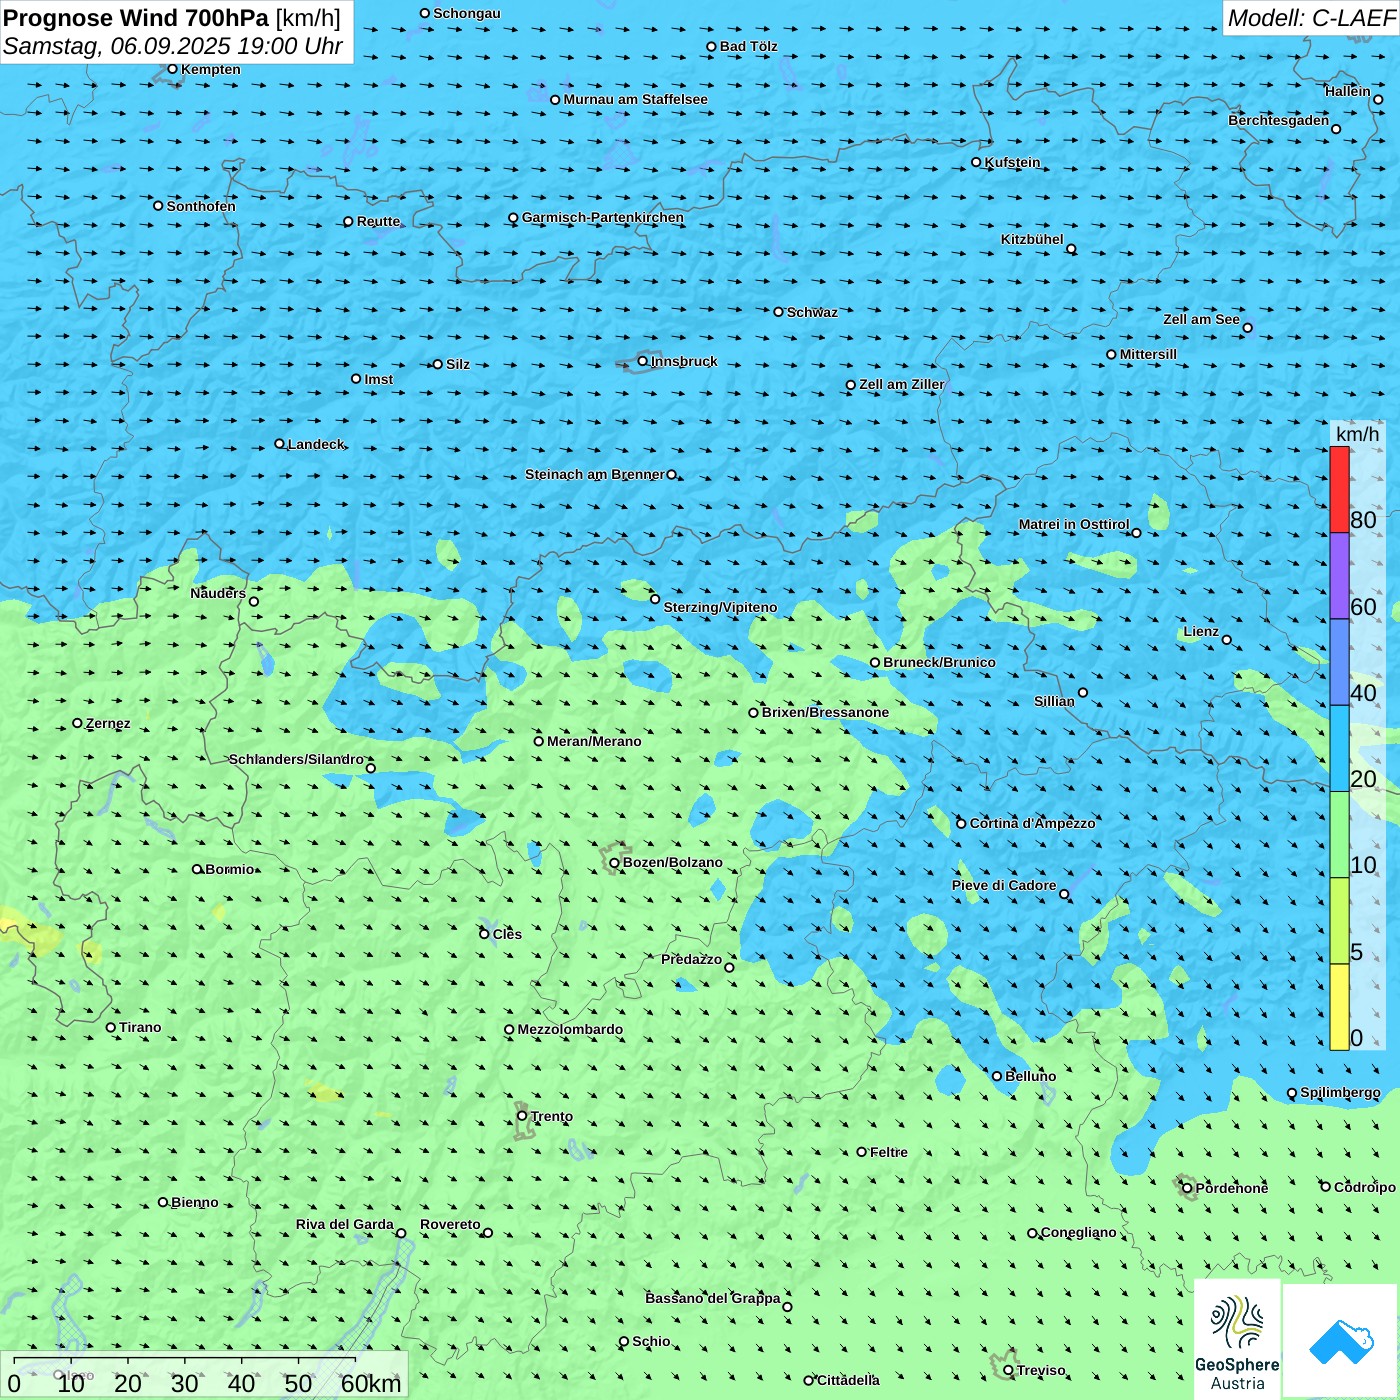Click the 'km/h' legend unit label

tap(1357, 434)
